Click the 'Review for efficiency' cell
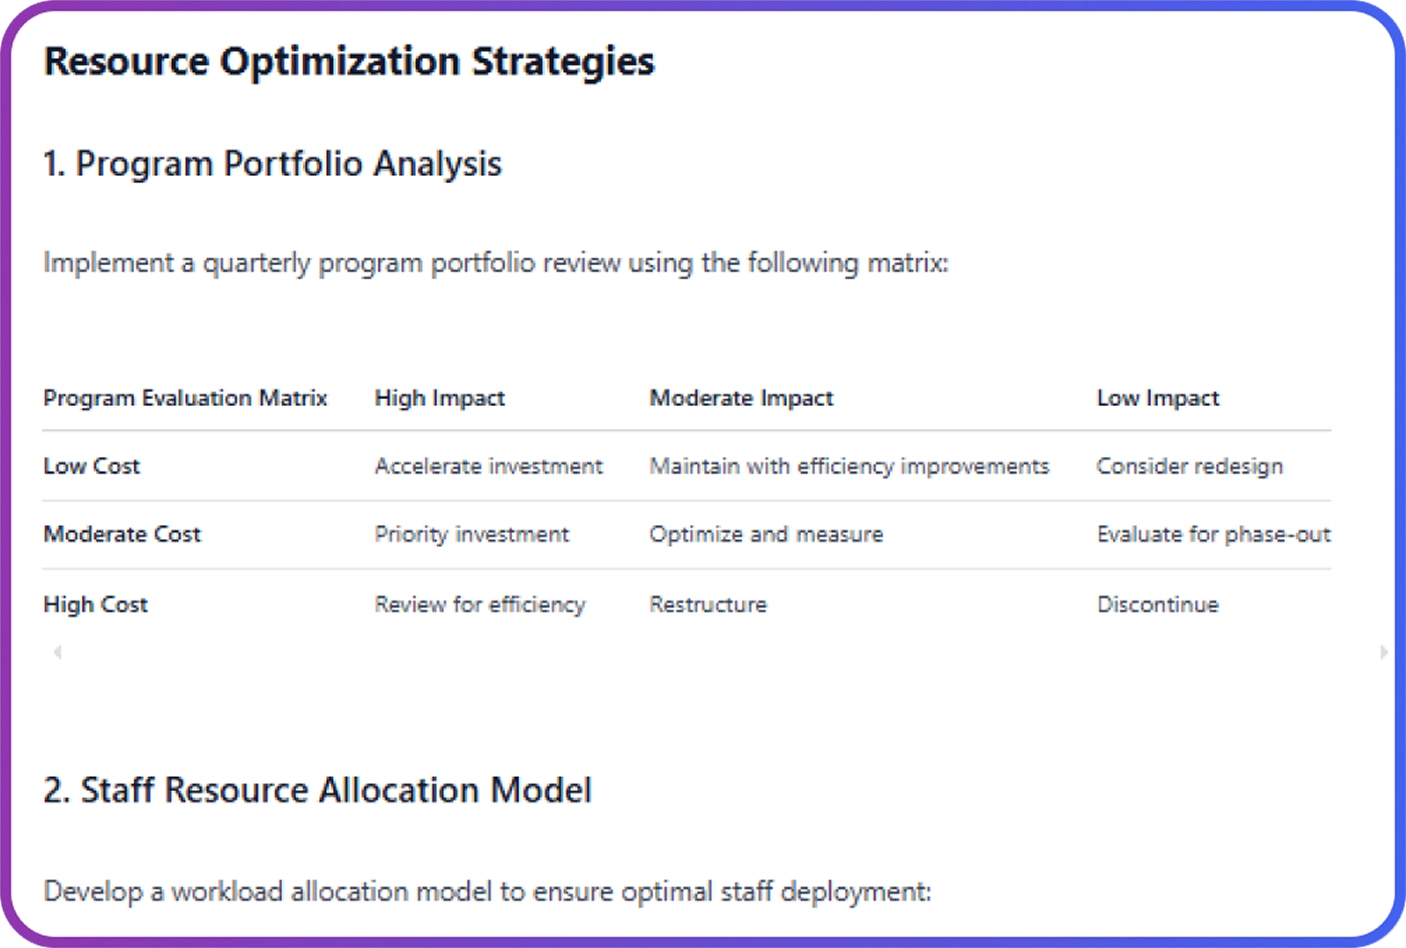This screenshot has width=1406, height=948. pos(480,604)
